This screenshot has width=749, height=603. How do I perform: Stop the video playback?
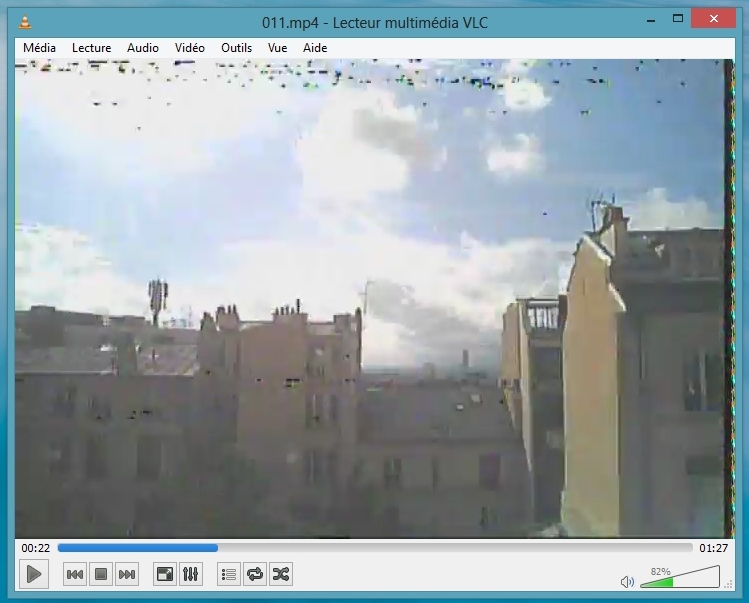point(101,574)
